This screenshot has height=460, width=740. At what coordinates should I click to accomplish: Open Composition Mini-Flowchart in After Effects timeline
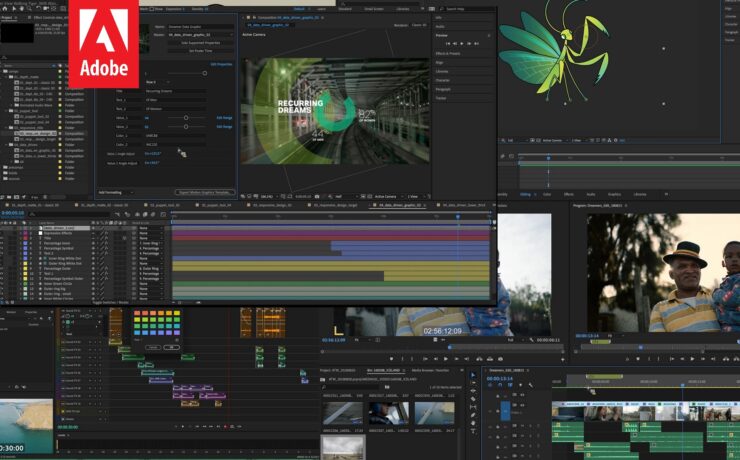[x=118, y=215]
